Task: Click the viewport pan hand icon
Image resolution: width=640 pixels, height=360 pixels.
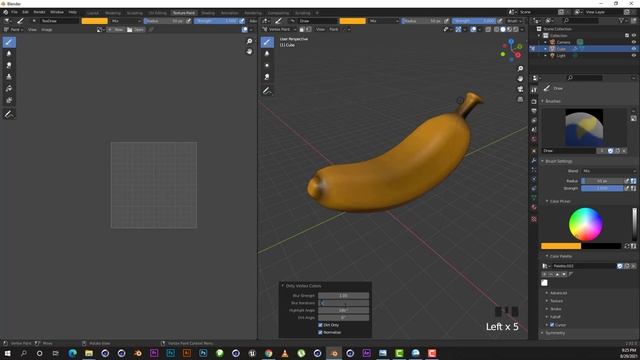Action: point(520,79)
